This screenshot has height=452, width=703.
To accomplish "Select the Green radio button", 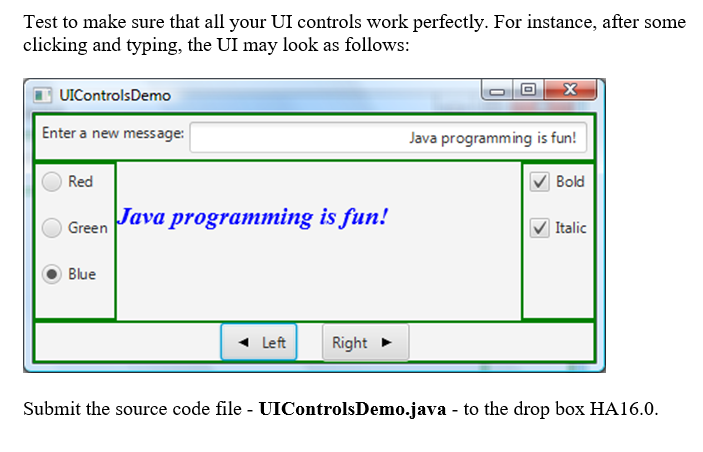I will [52, 228].
